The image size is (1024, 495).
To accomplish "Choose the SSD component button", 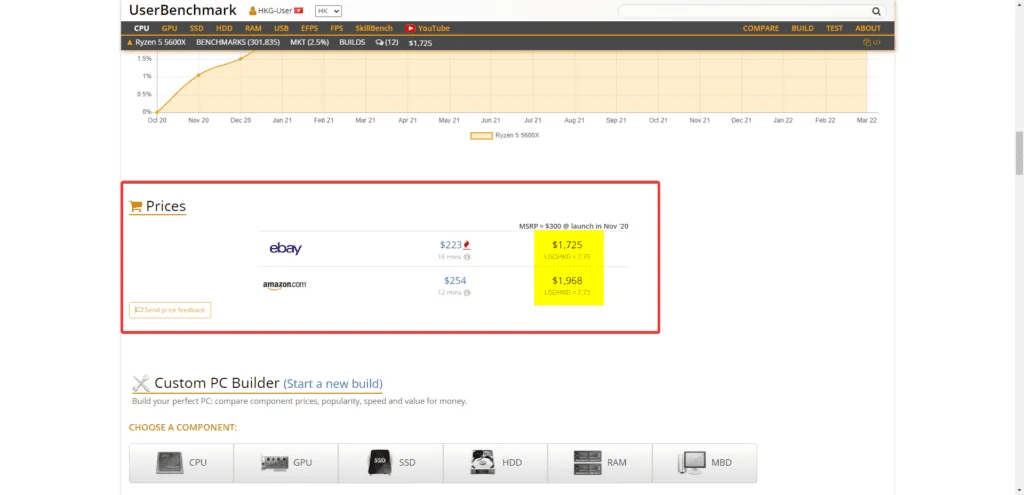I will click(x=391, y=462).
